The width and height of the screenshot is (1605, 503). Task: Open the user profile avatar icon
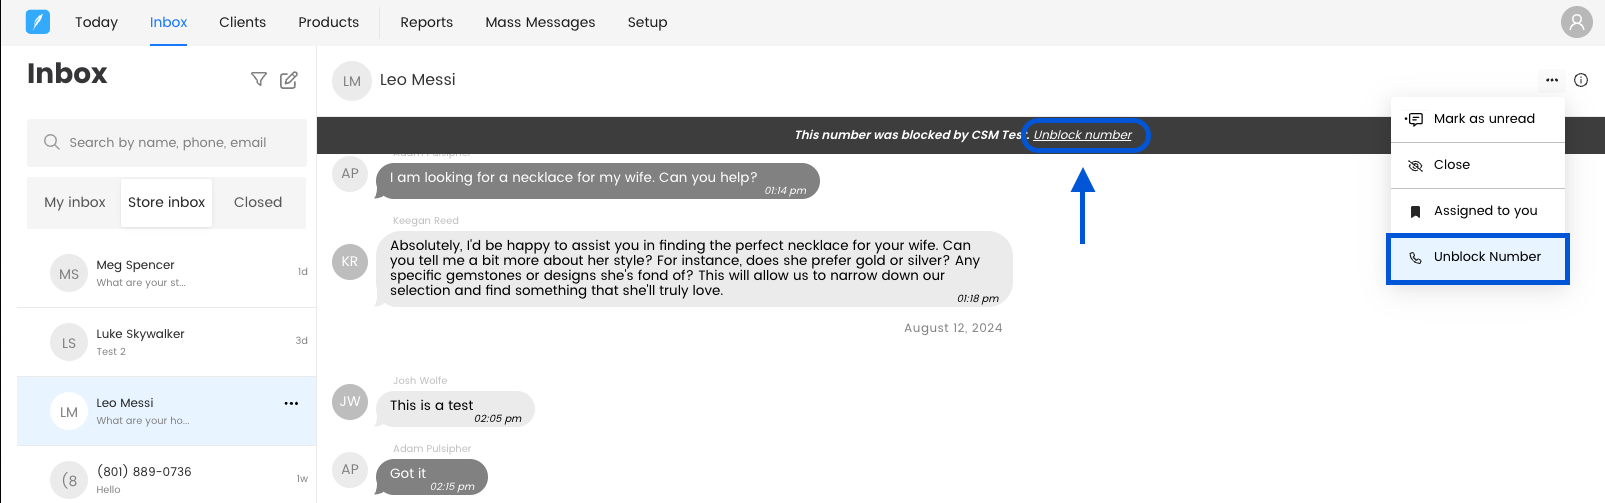pyautogui.click(x=1576, y=22)
